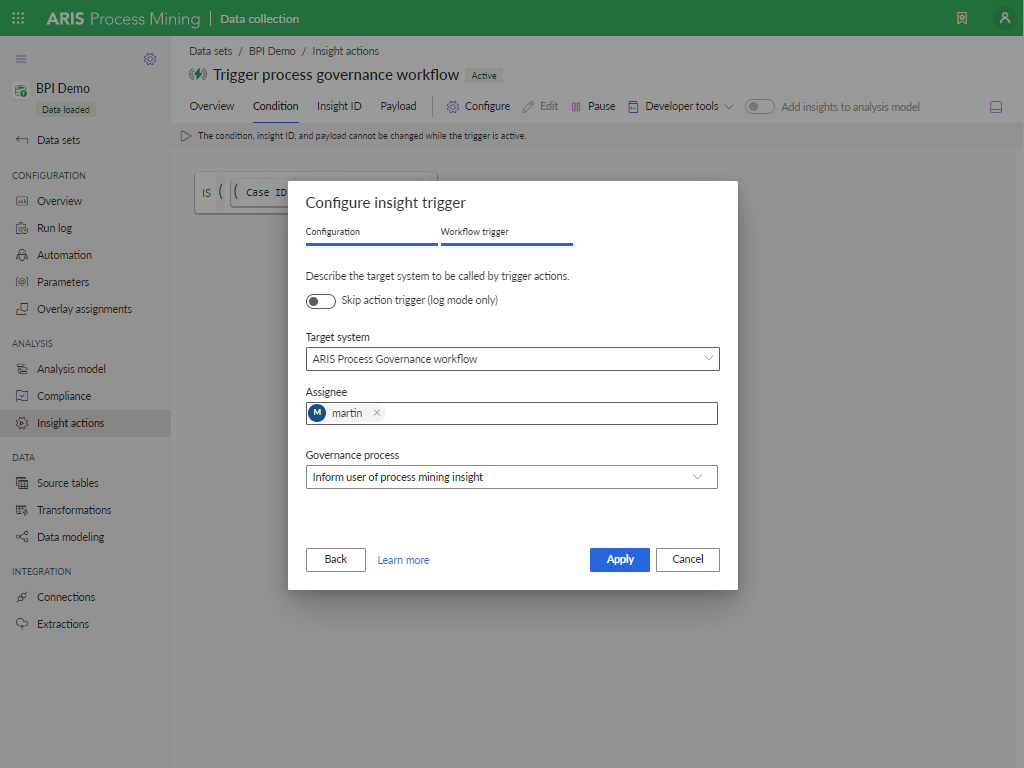Click the ARIS Process Mining logo text
Screen dimensions: 1024x768
click(x=123, y=19)
